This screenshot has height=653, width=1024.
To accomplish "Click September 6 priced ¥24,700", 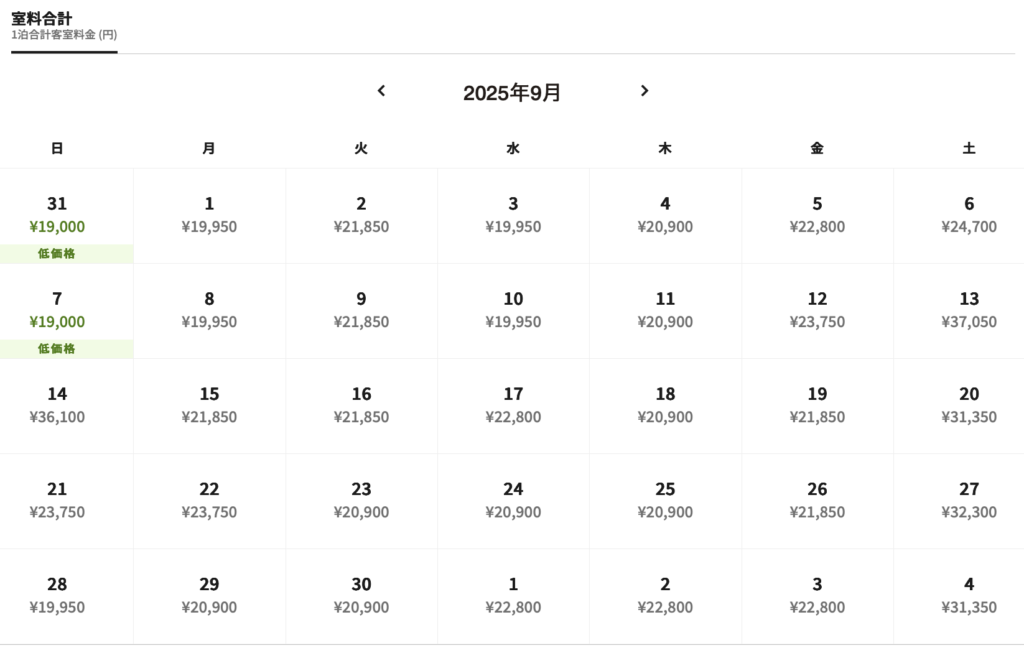I will point(968,216).
